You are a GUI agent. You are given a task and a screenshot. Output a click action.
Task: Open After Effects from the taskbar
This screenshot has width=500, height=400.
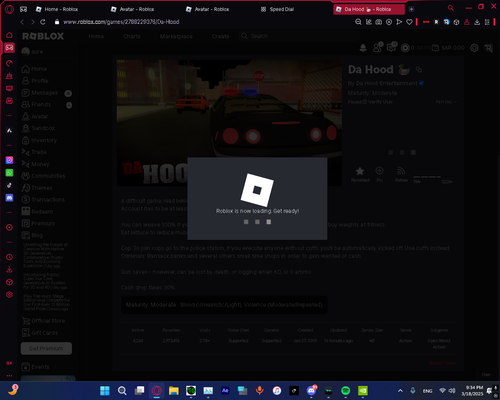click(225, 390)
